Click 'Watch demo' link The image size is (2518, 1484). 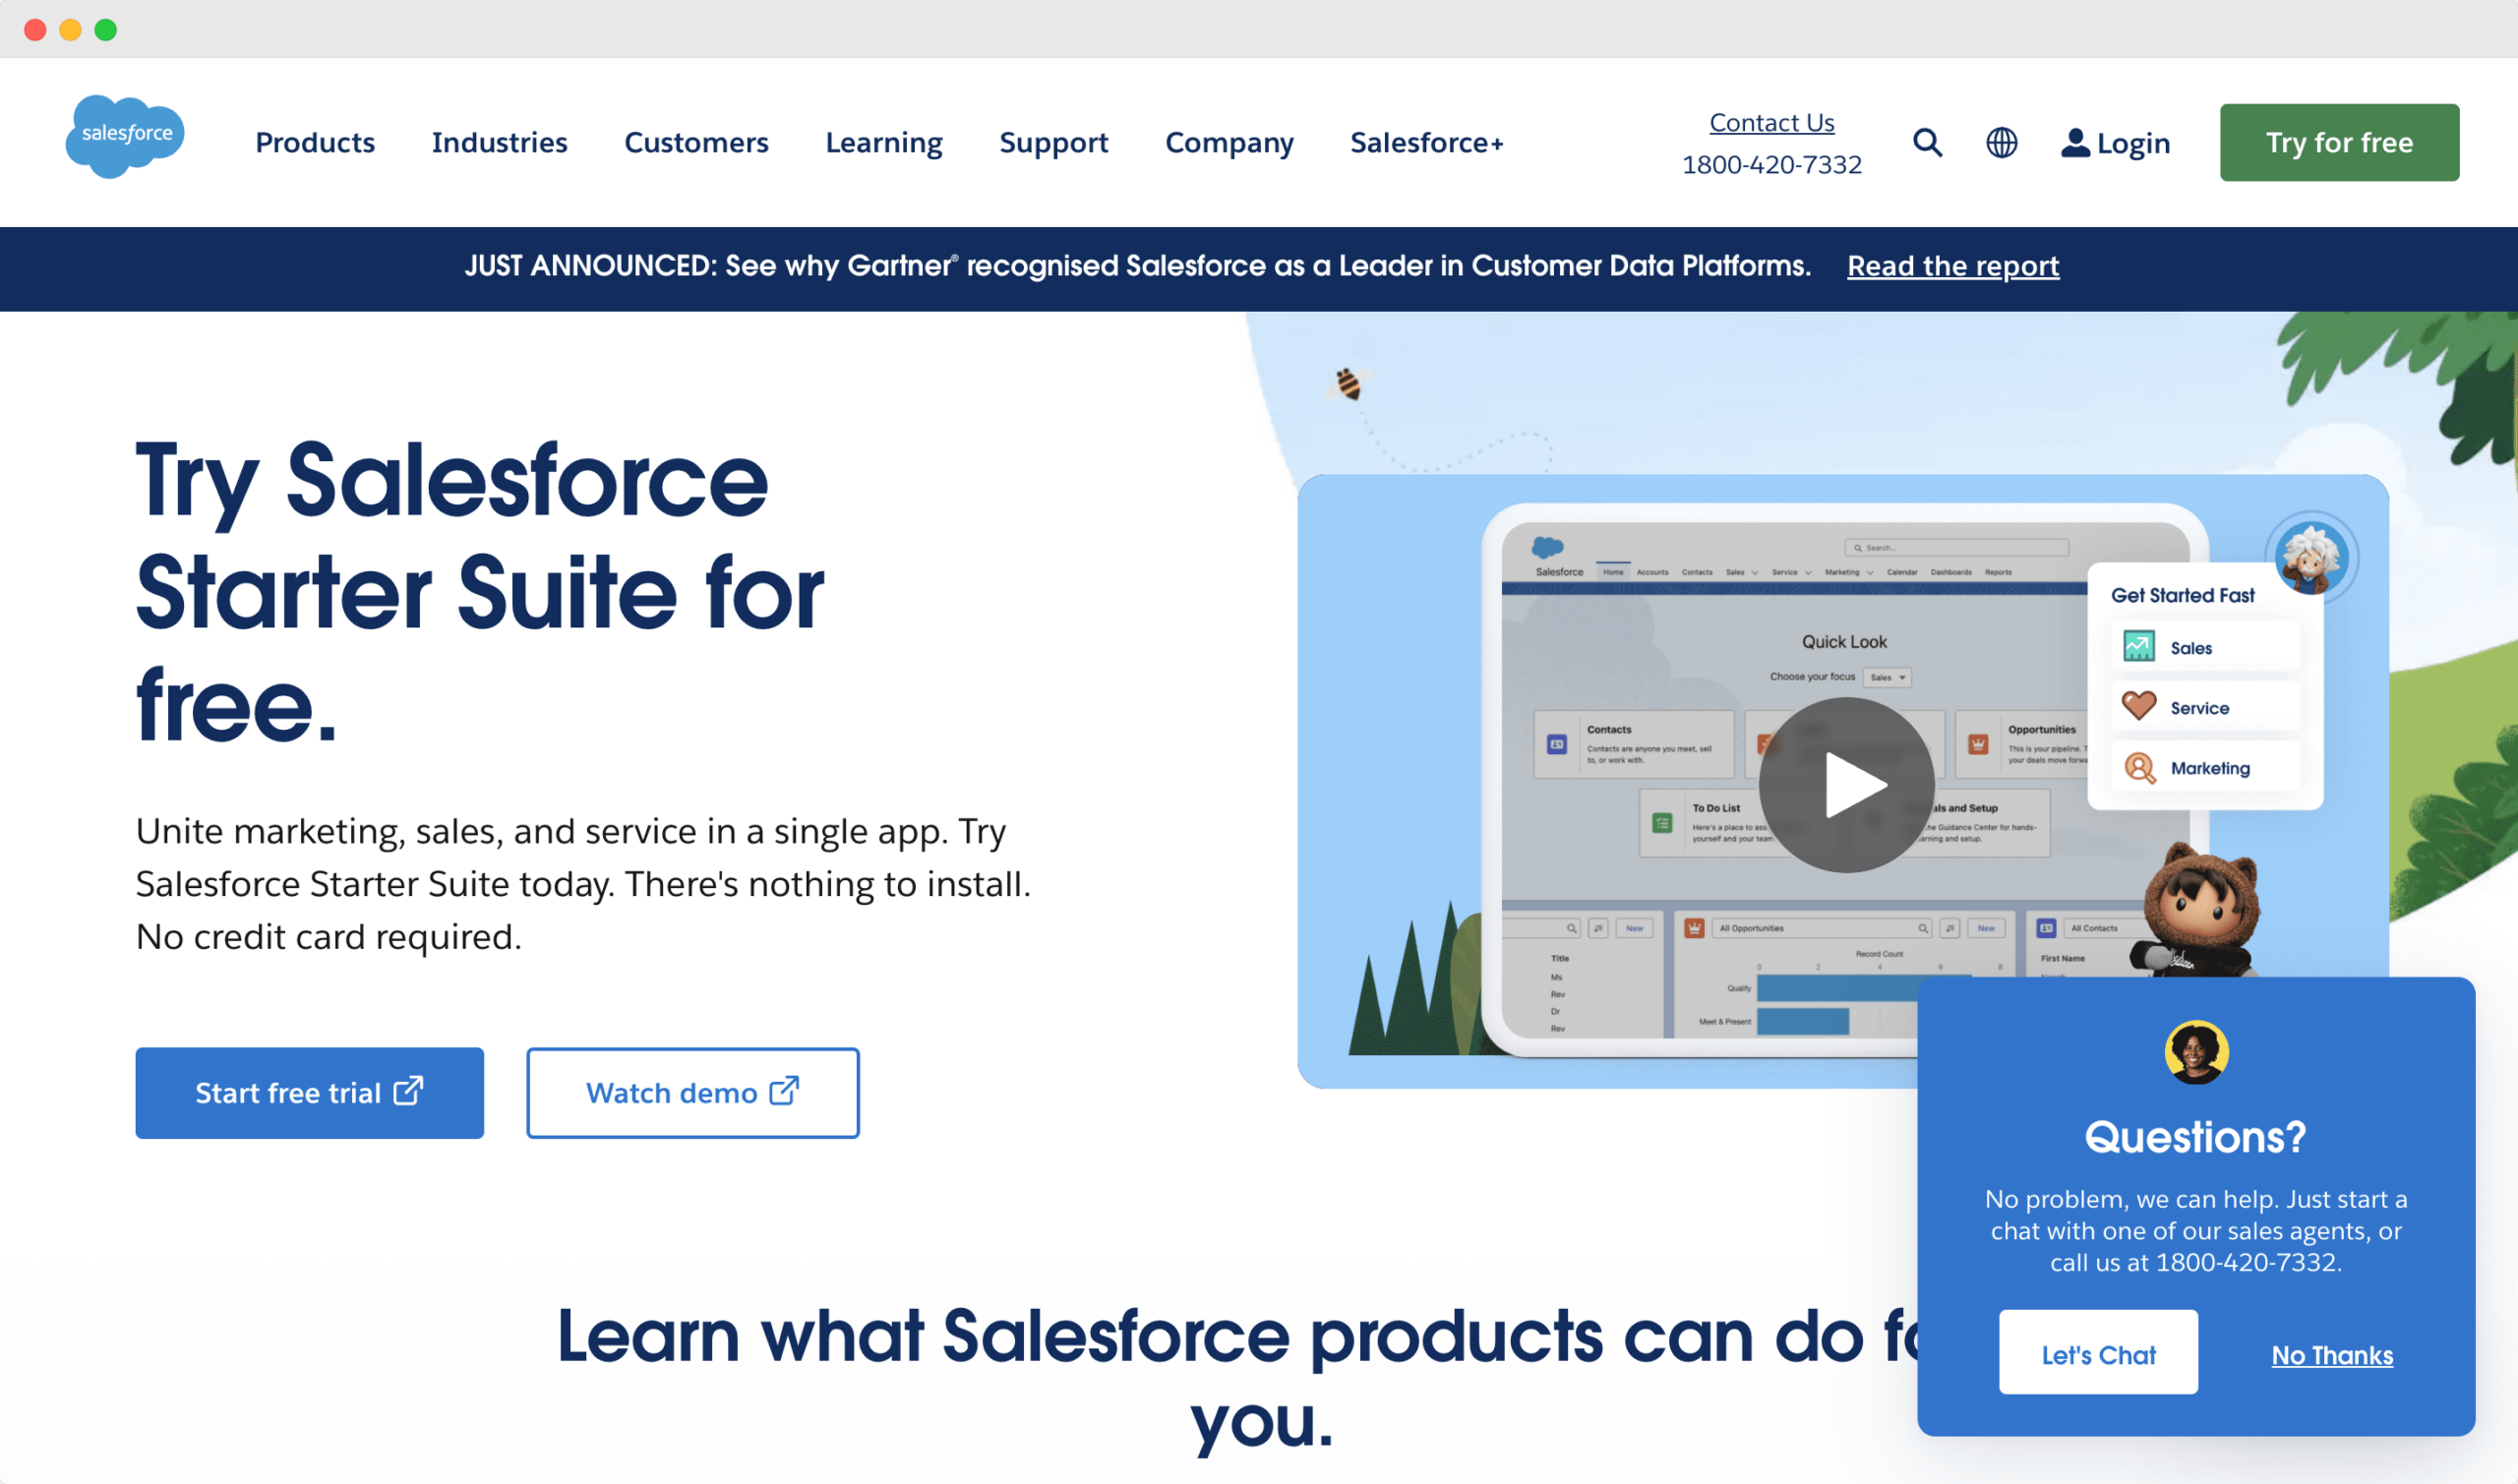click(x=692, y=1092)
